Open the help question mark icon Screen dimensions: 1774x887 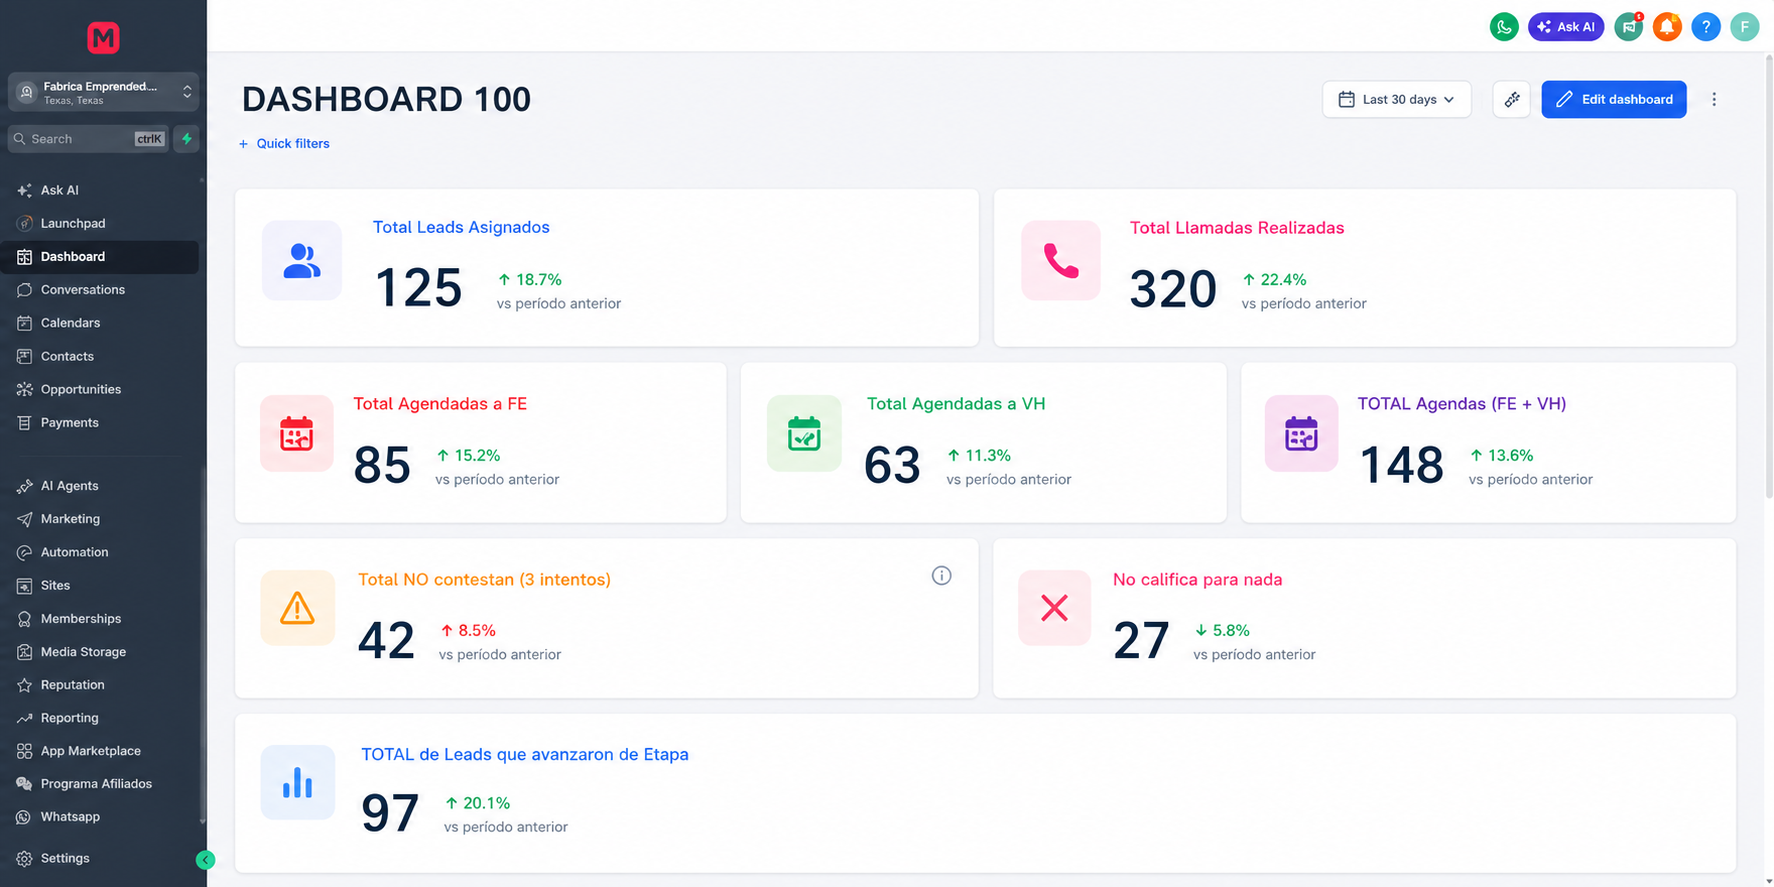[x=1705, y=27]
